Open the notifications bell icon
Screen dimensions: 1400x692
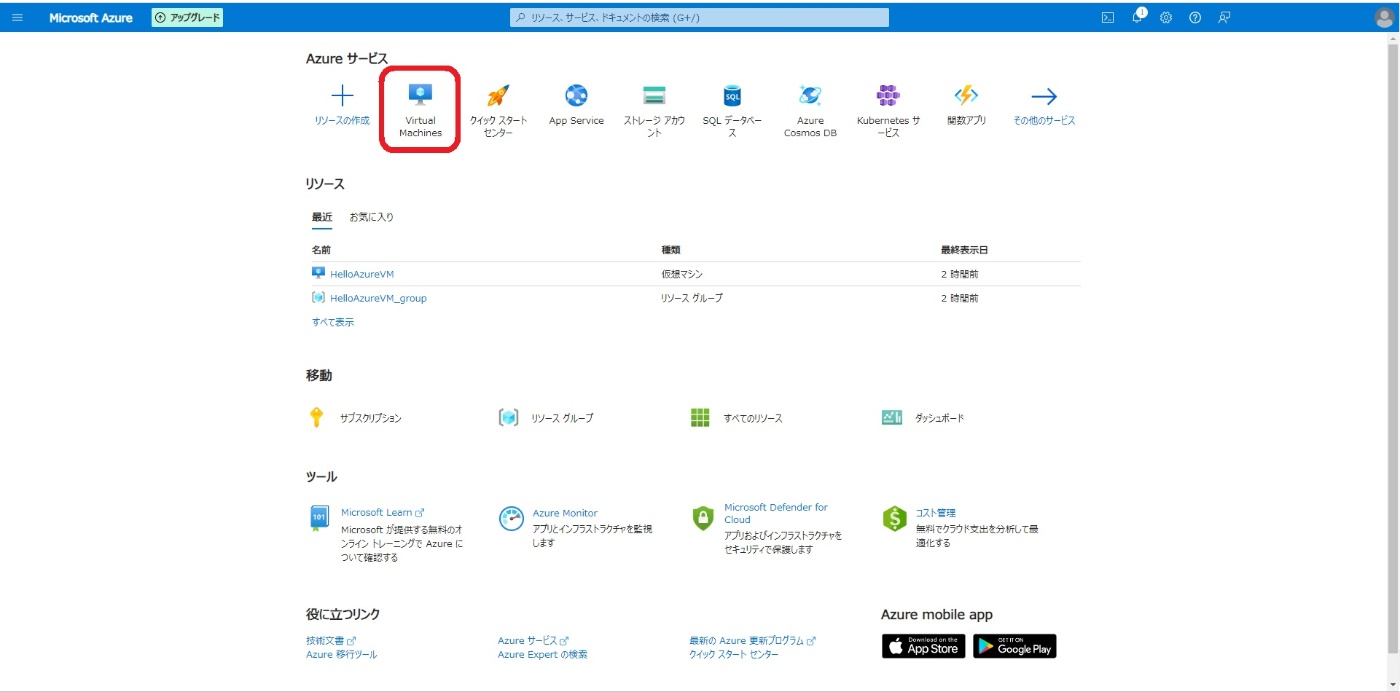(x=1138, y=17)
